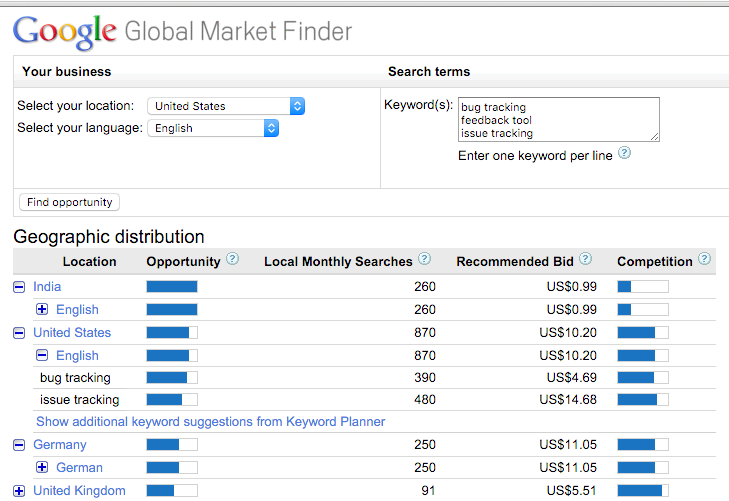
Task: Collapse the India row
Action: click(x=19, y=287)
